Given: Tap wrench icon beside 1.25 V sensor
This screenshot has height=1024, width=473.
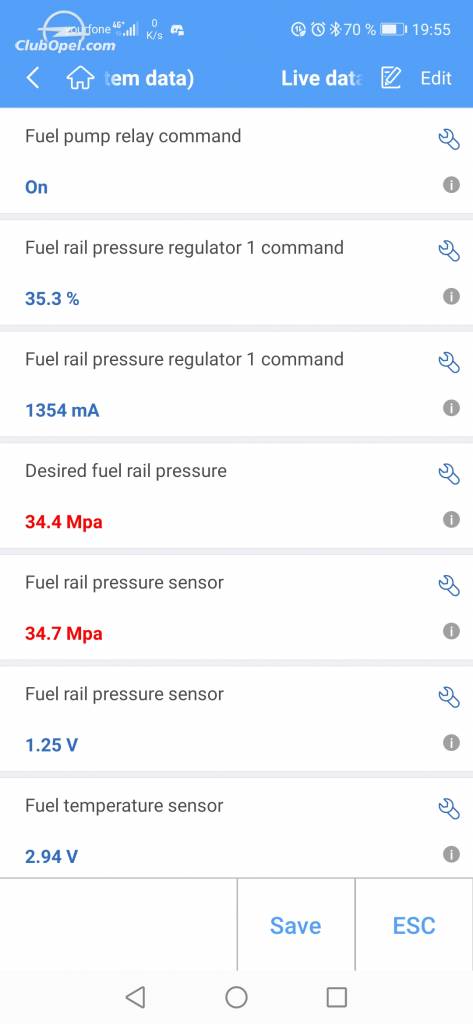Looking at the screenshot, I should [449, 697].
